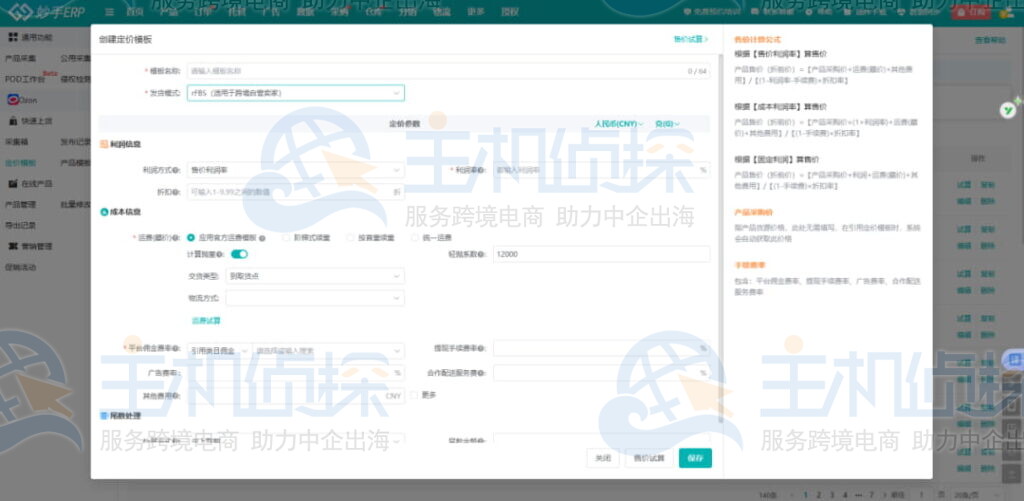
Task: Select 阶梯式续重 radio option
Action: pyautogui.click(x=286, y=238)
